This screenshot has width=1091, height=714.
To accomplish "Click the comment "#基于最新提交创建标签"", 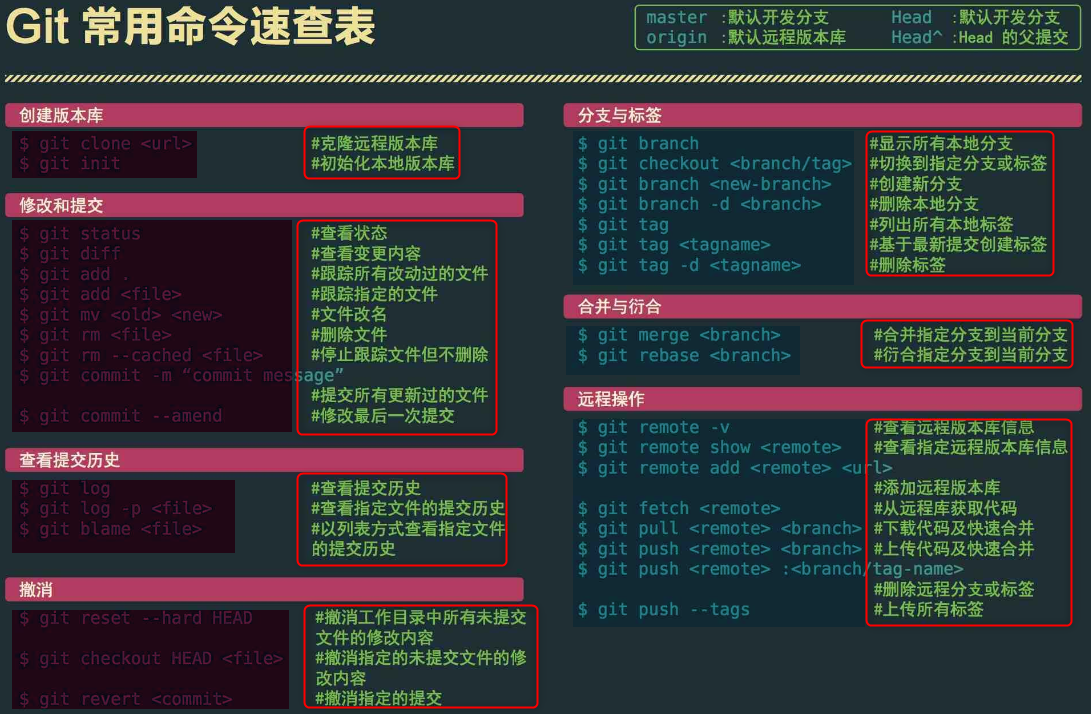I will [x=958, y=245].
